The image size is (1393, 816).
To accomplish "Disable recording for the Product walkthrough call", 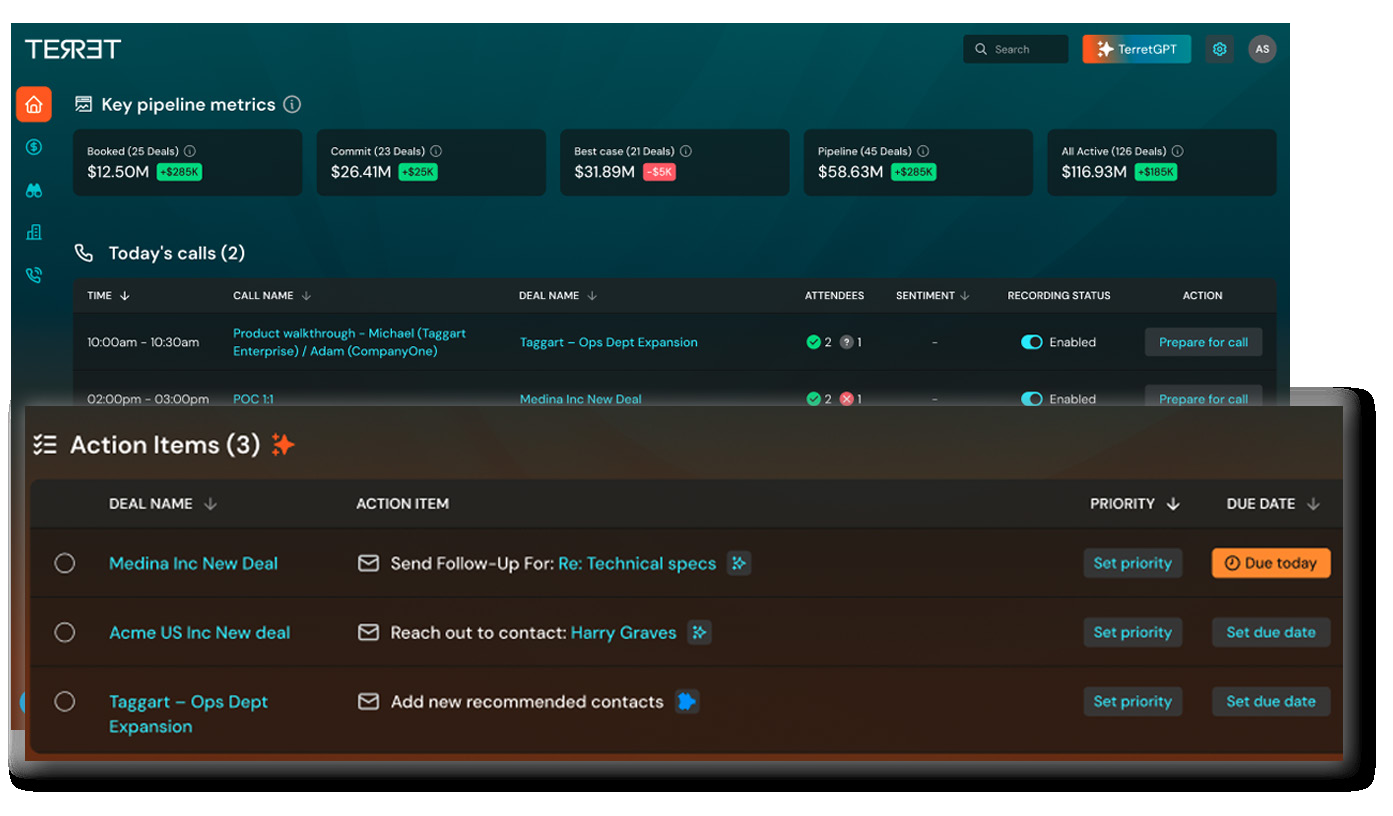I will [x=1032, y=341].
